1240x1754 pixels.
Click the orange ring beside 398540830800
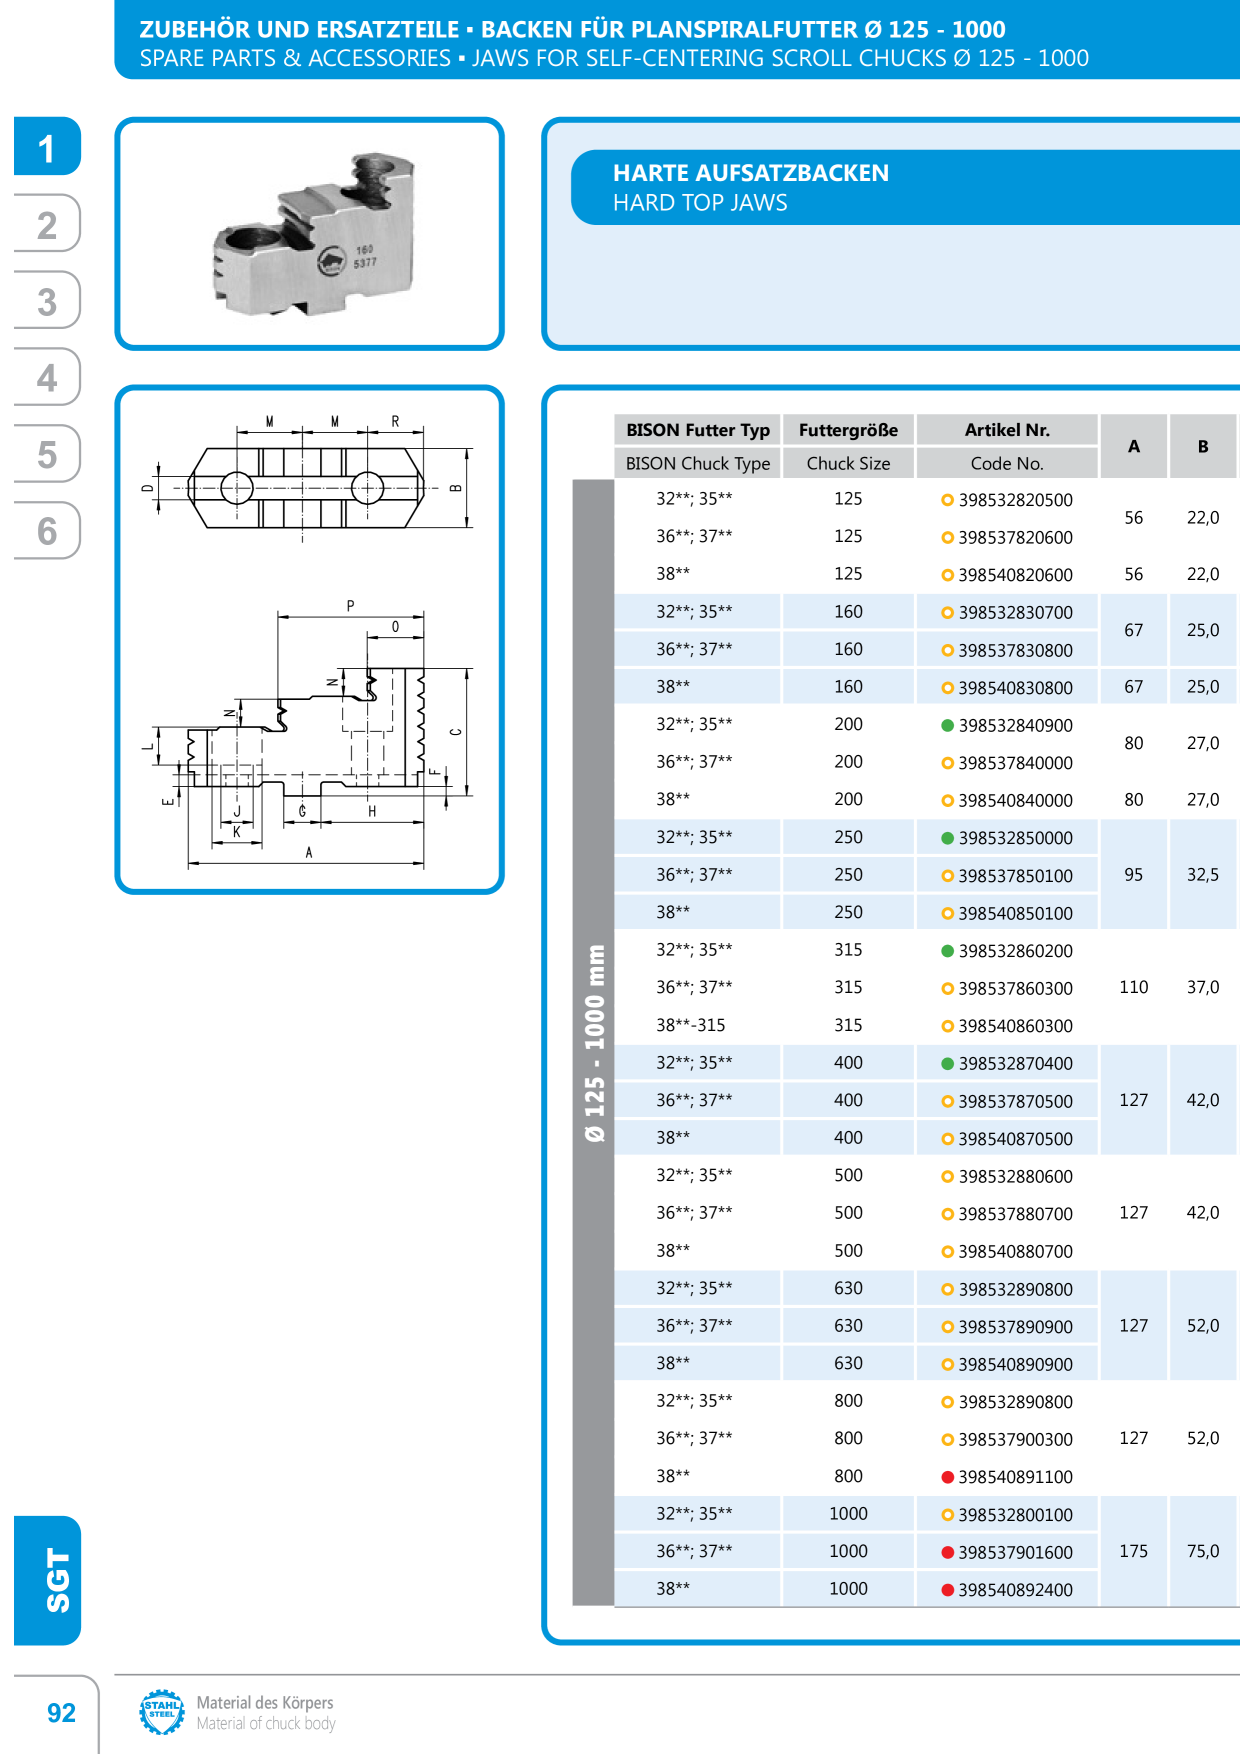947,688
